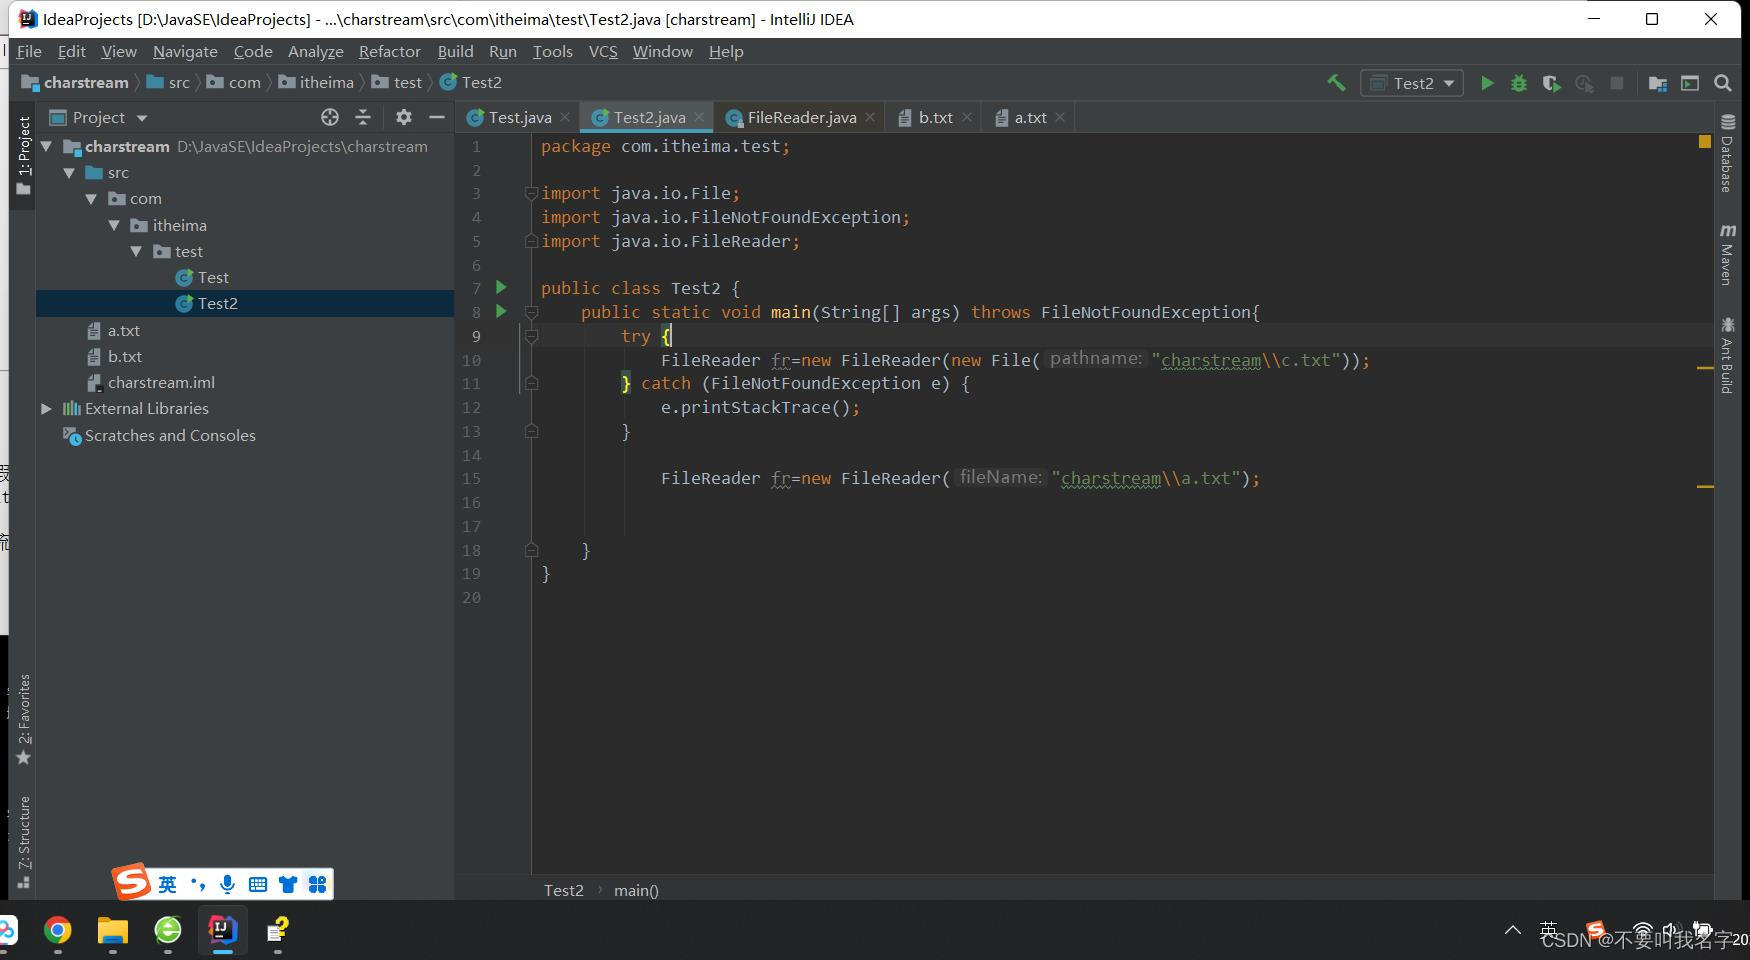The image size is (1750, 960).
Task: Fold the import block at line 3
Action: click(x=532, y=193)
